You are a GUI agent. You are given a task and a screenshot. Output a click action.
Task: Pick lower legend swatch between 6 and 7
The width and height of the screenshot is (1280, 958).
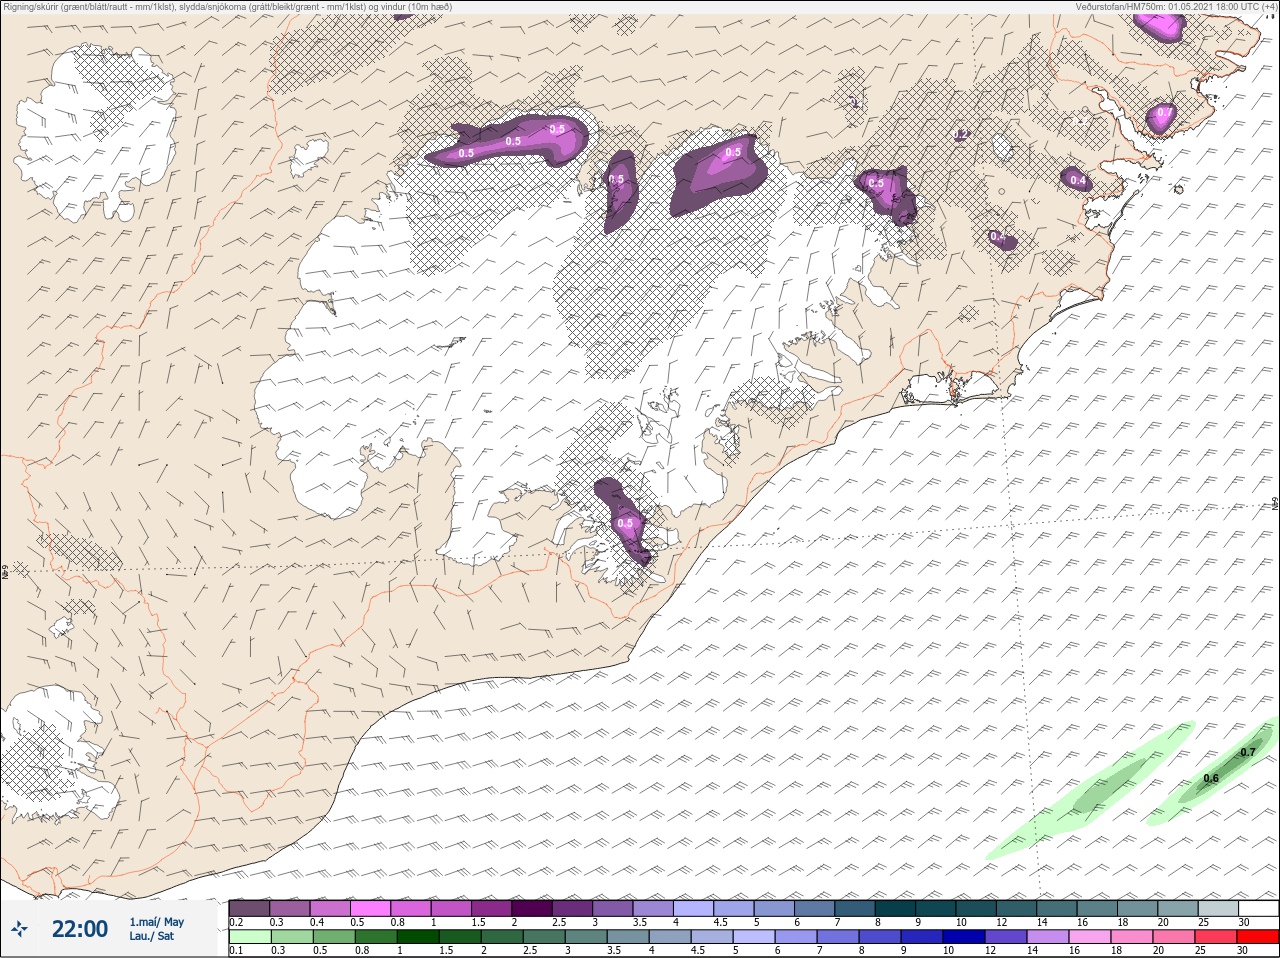coord(796,937)
